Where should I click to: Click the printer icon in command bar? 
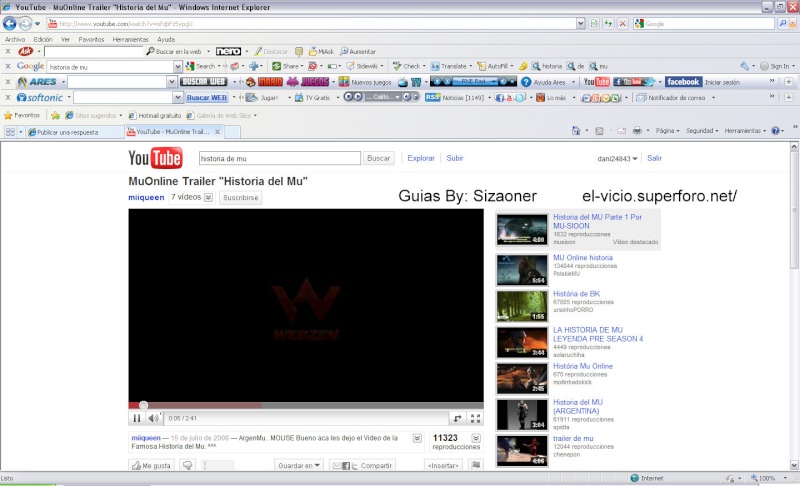pyautogui.click(x=637, y=131)
